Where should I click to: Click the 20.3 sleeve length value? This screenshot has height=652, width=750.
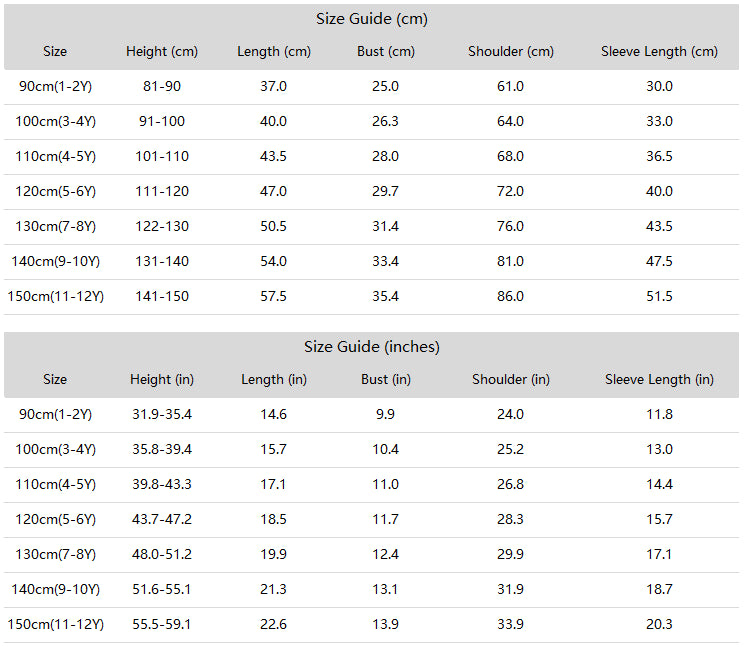[x=659, y=625]
